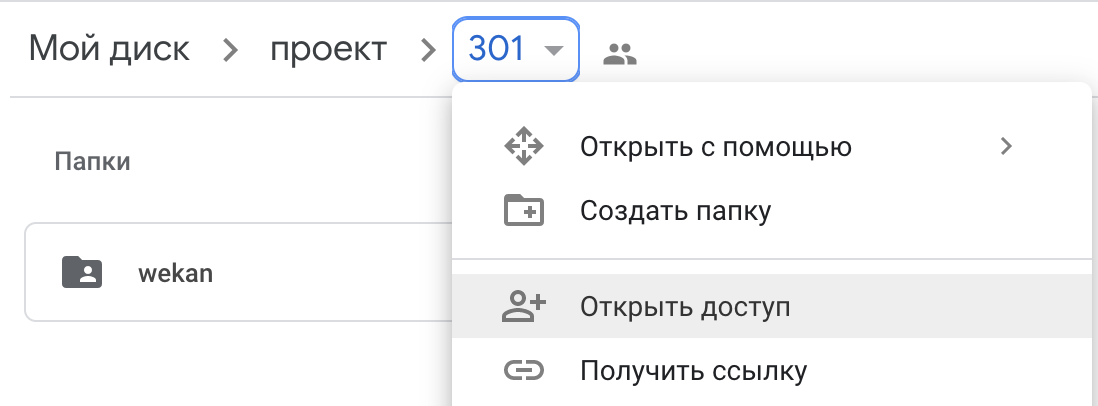Select the wekan folder name
This screenshot has height=406, width=1098.
tap(175, 273)
